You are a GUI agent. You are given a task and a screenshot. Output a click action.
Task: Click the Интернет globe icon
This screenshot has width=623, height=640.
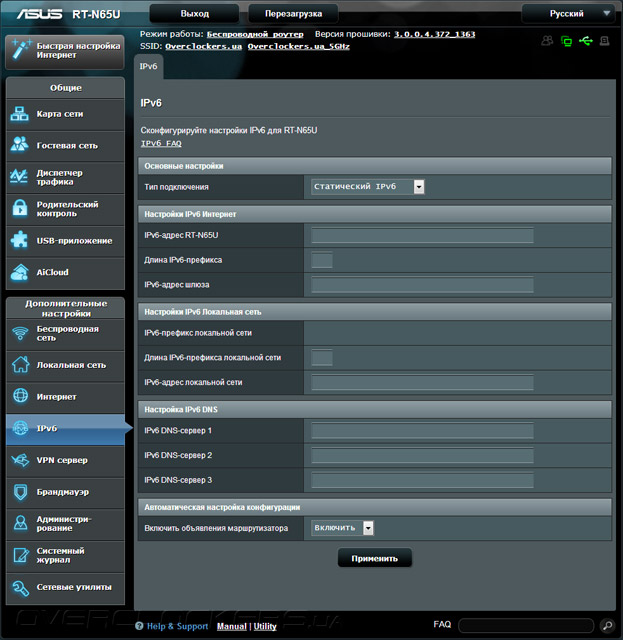[20, 396]
